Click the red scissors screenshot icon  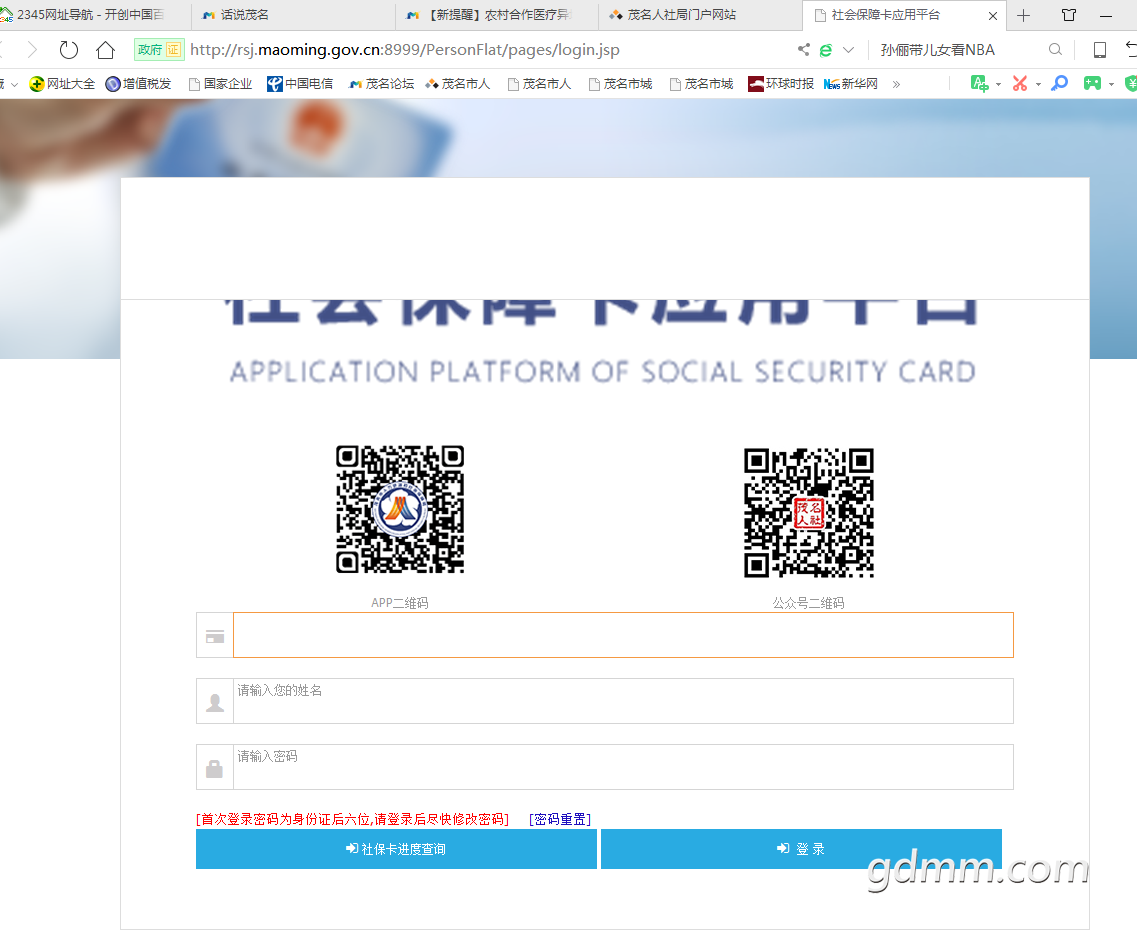pyautogui.click(x=1020, y=83)
